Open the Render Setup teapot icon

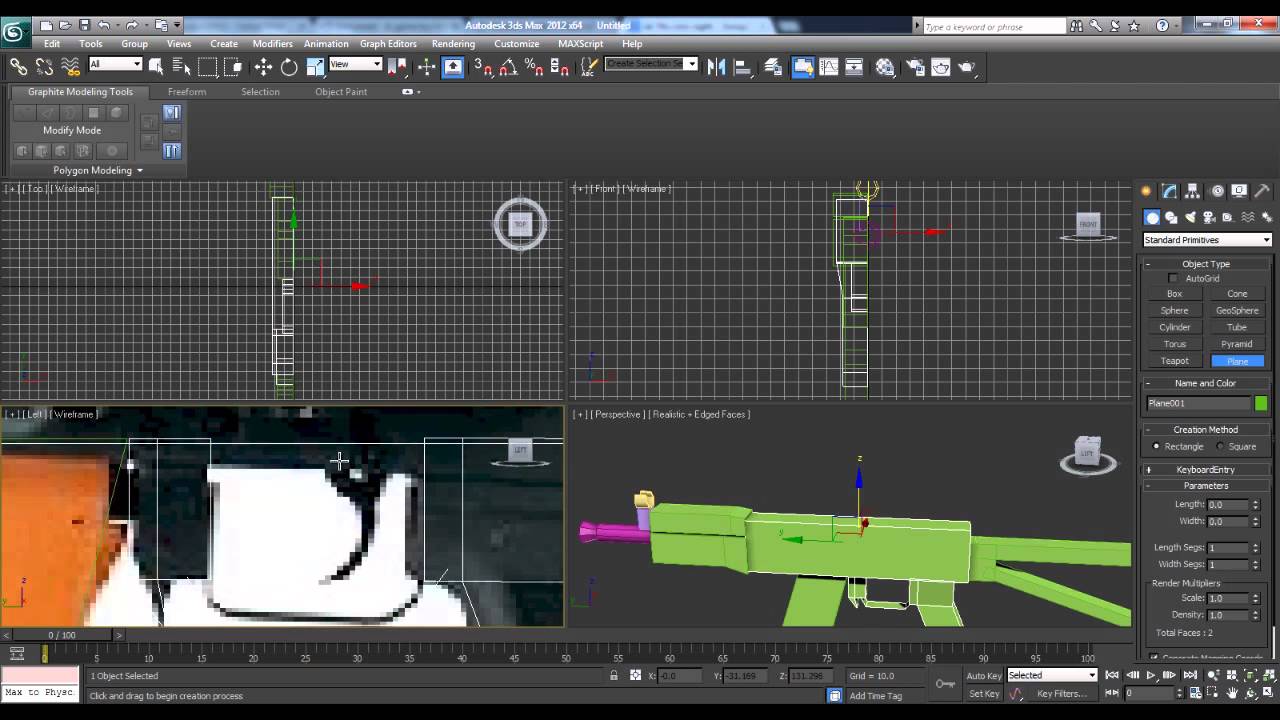click(915, 67)
